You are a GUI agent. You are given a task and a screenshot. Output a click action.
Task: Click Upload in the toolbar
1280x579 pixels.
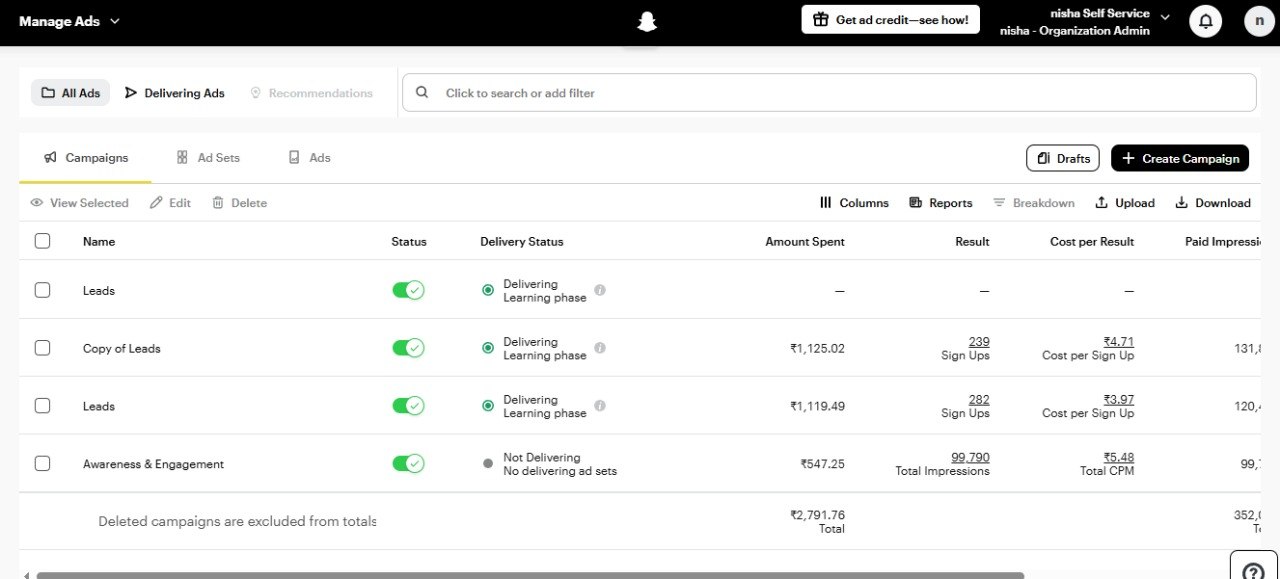coord(1125,203)
